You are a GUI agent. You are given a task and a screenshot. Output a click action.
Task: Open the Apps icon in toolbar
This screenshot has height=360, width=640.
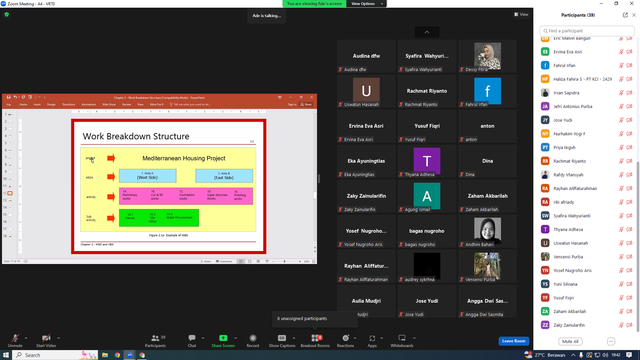tap(372, 338)
